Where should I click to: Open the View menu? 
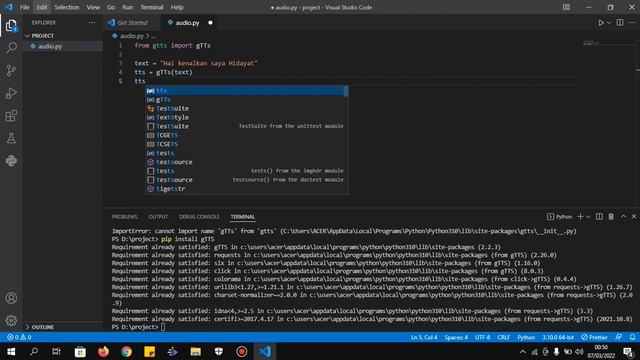pyautogui.click(x=93, y=7)
